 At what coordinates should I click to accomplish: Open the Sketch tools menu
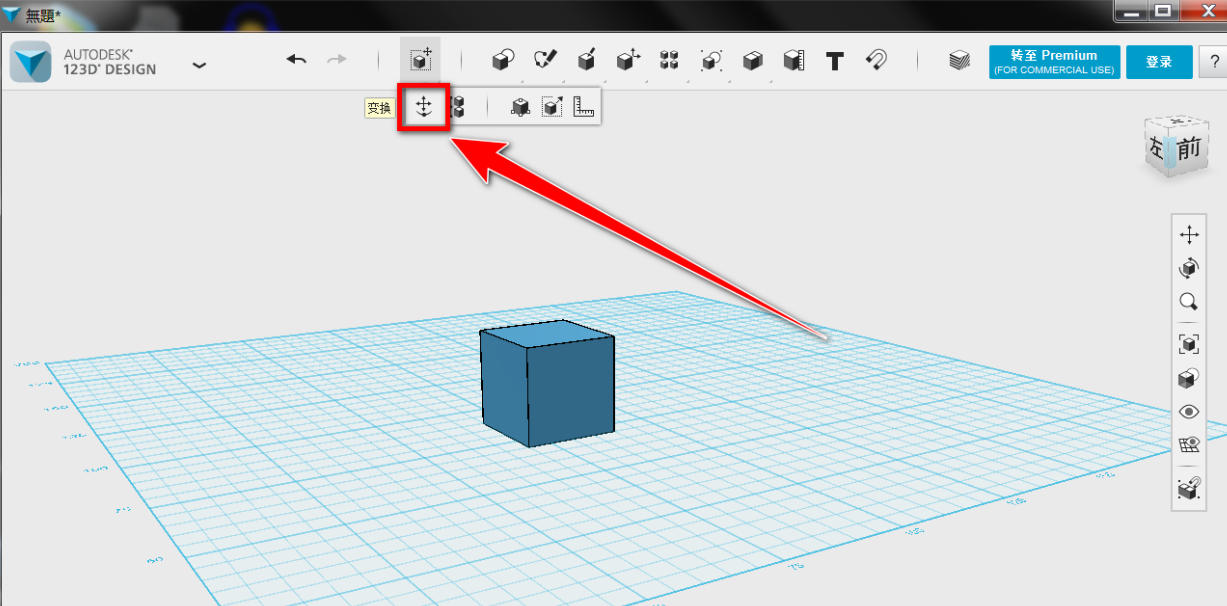[545, 60]
